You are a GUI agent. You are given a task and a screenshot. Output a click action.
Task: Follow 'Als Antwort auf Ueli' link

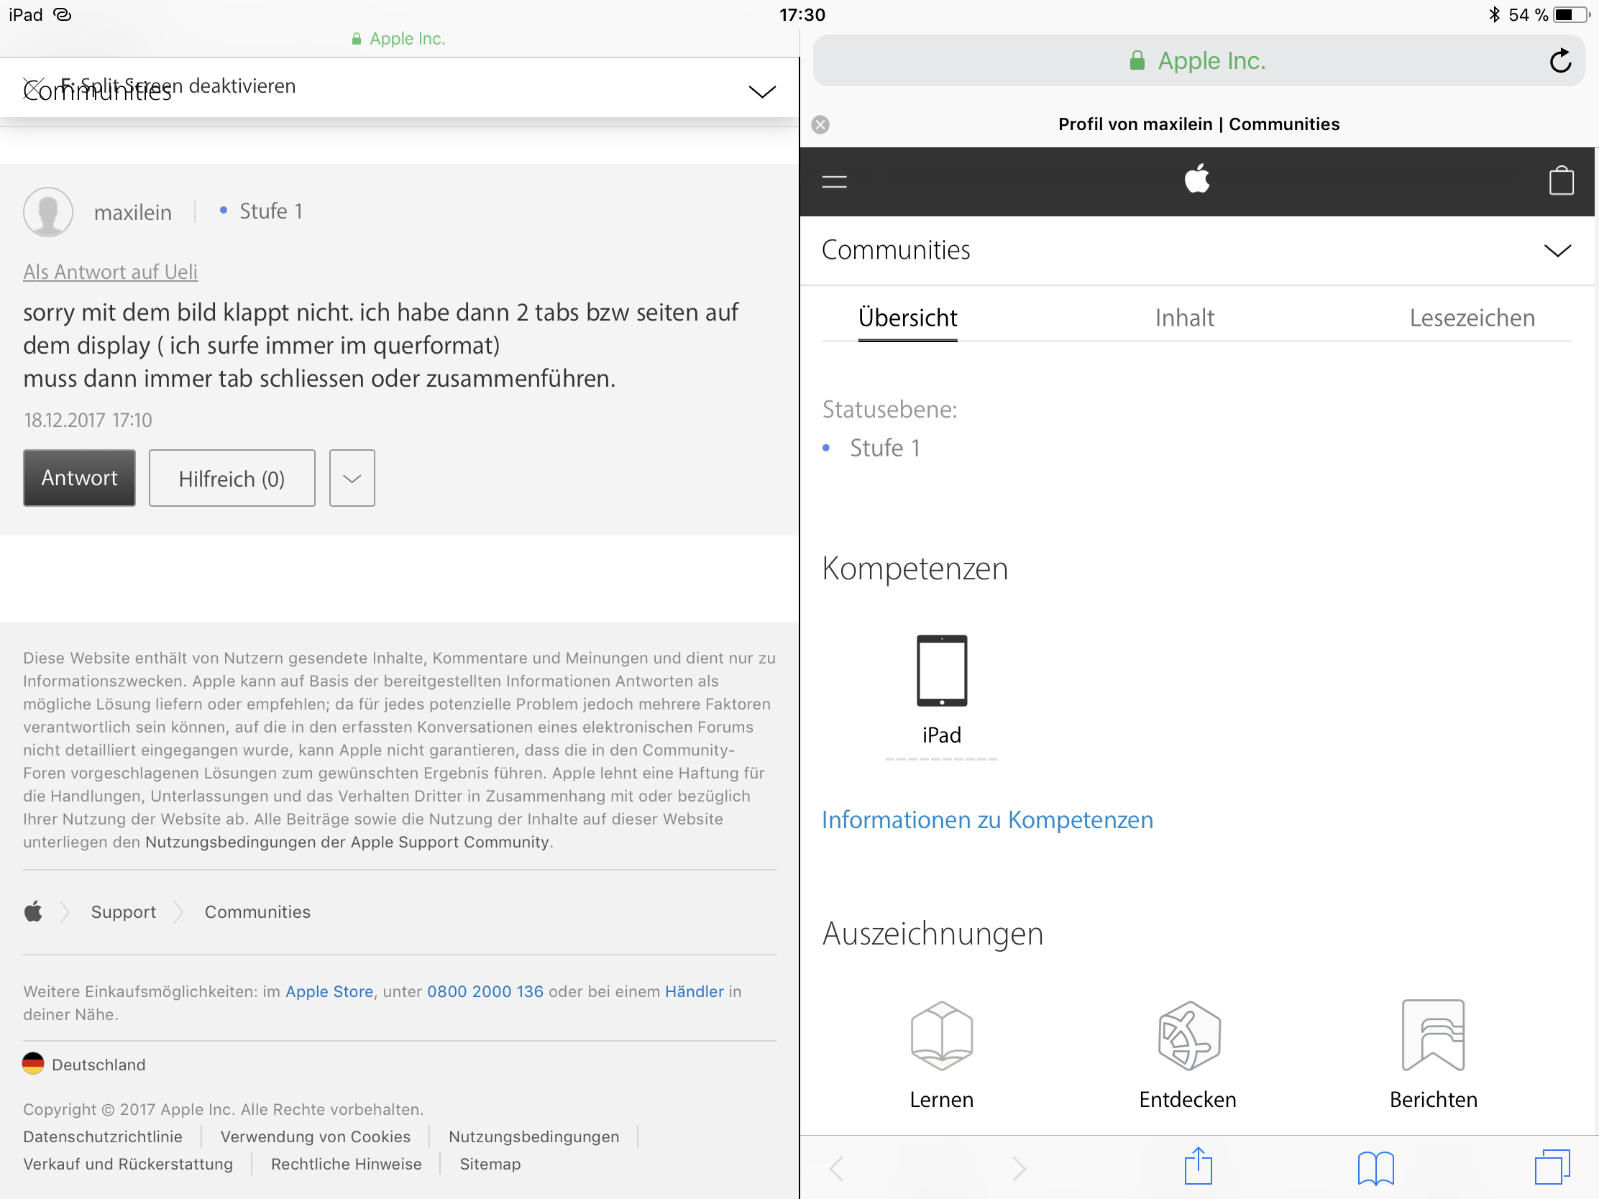(x=110, y=272)
